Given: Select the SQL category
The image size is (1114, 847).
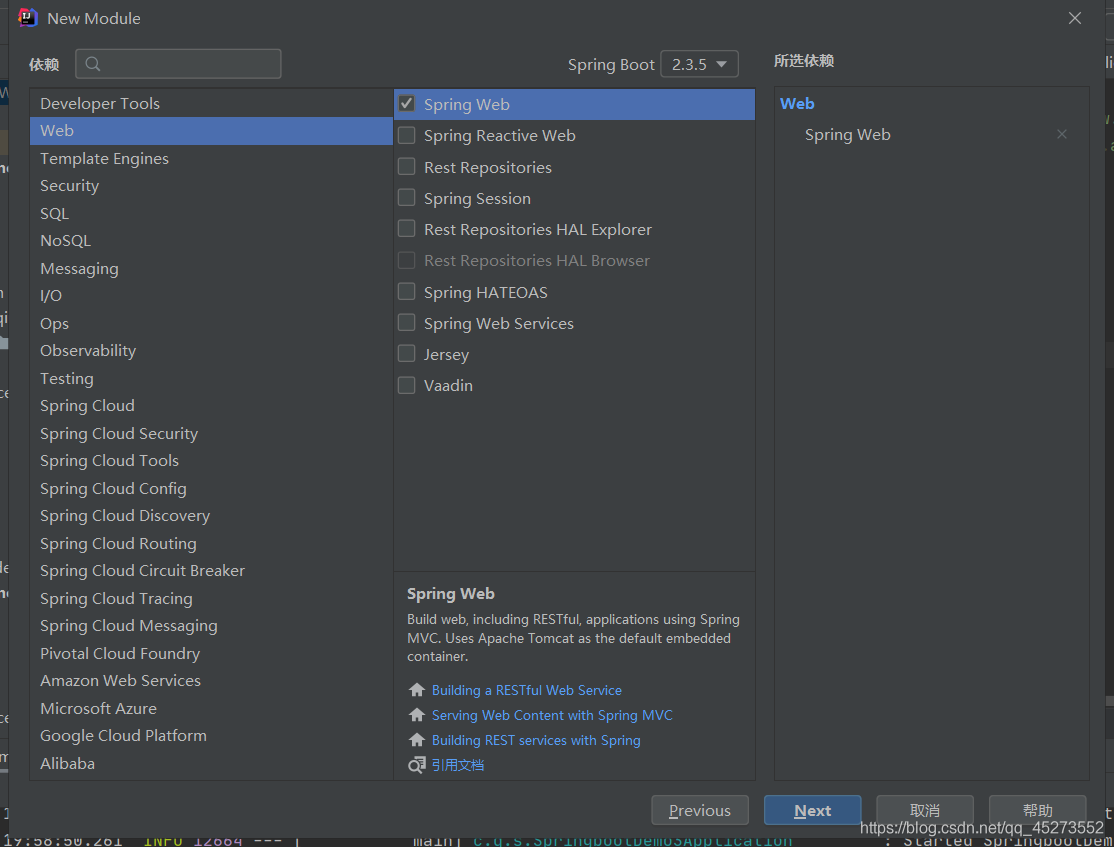Looking at the screenshot, I should click(x=211, y=213).
